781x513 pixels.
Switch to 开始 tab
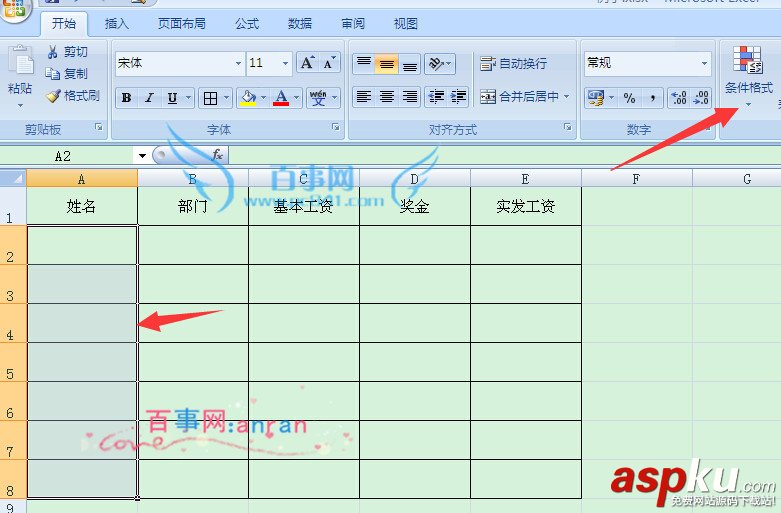(x=64, y=23)
